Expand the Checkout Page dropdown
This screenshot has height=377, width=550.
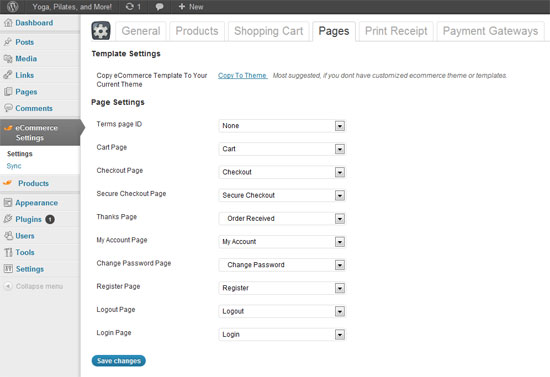pyautogui.click(x=282, y=172)
